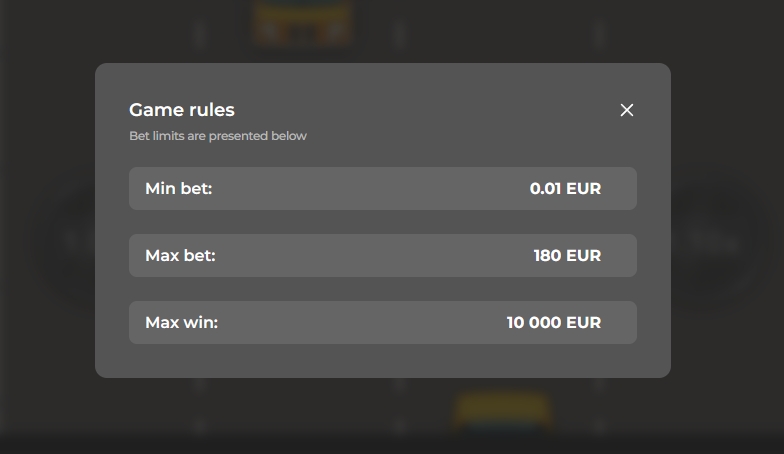Click the Max win label

182,322
